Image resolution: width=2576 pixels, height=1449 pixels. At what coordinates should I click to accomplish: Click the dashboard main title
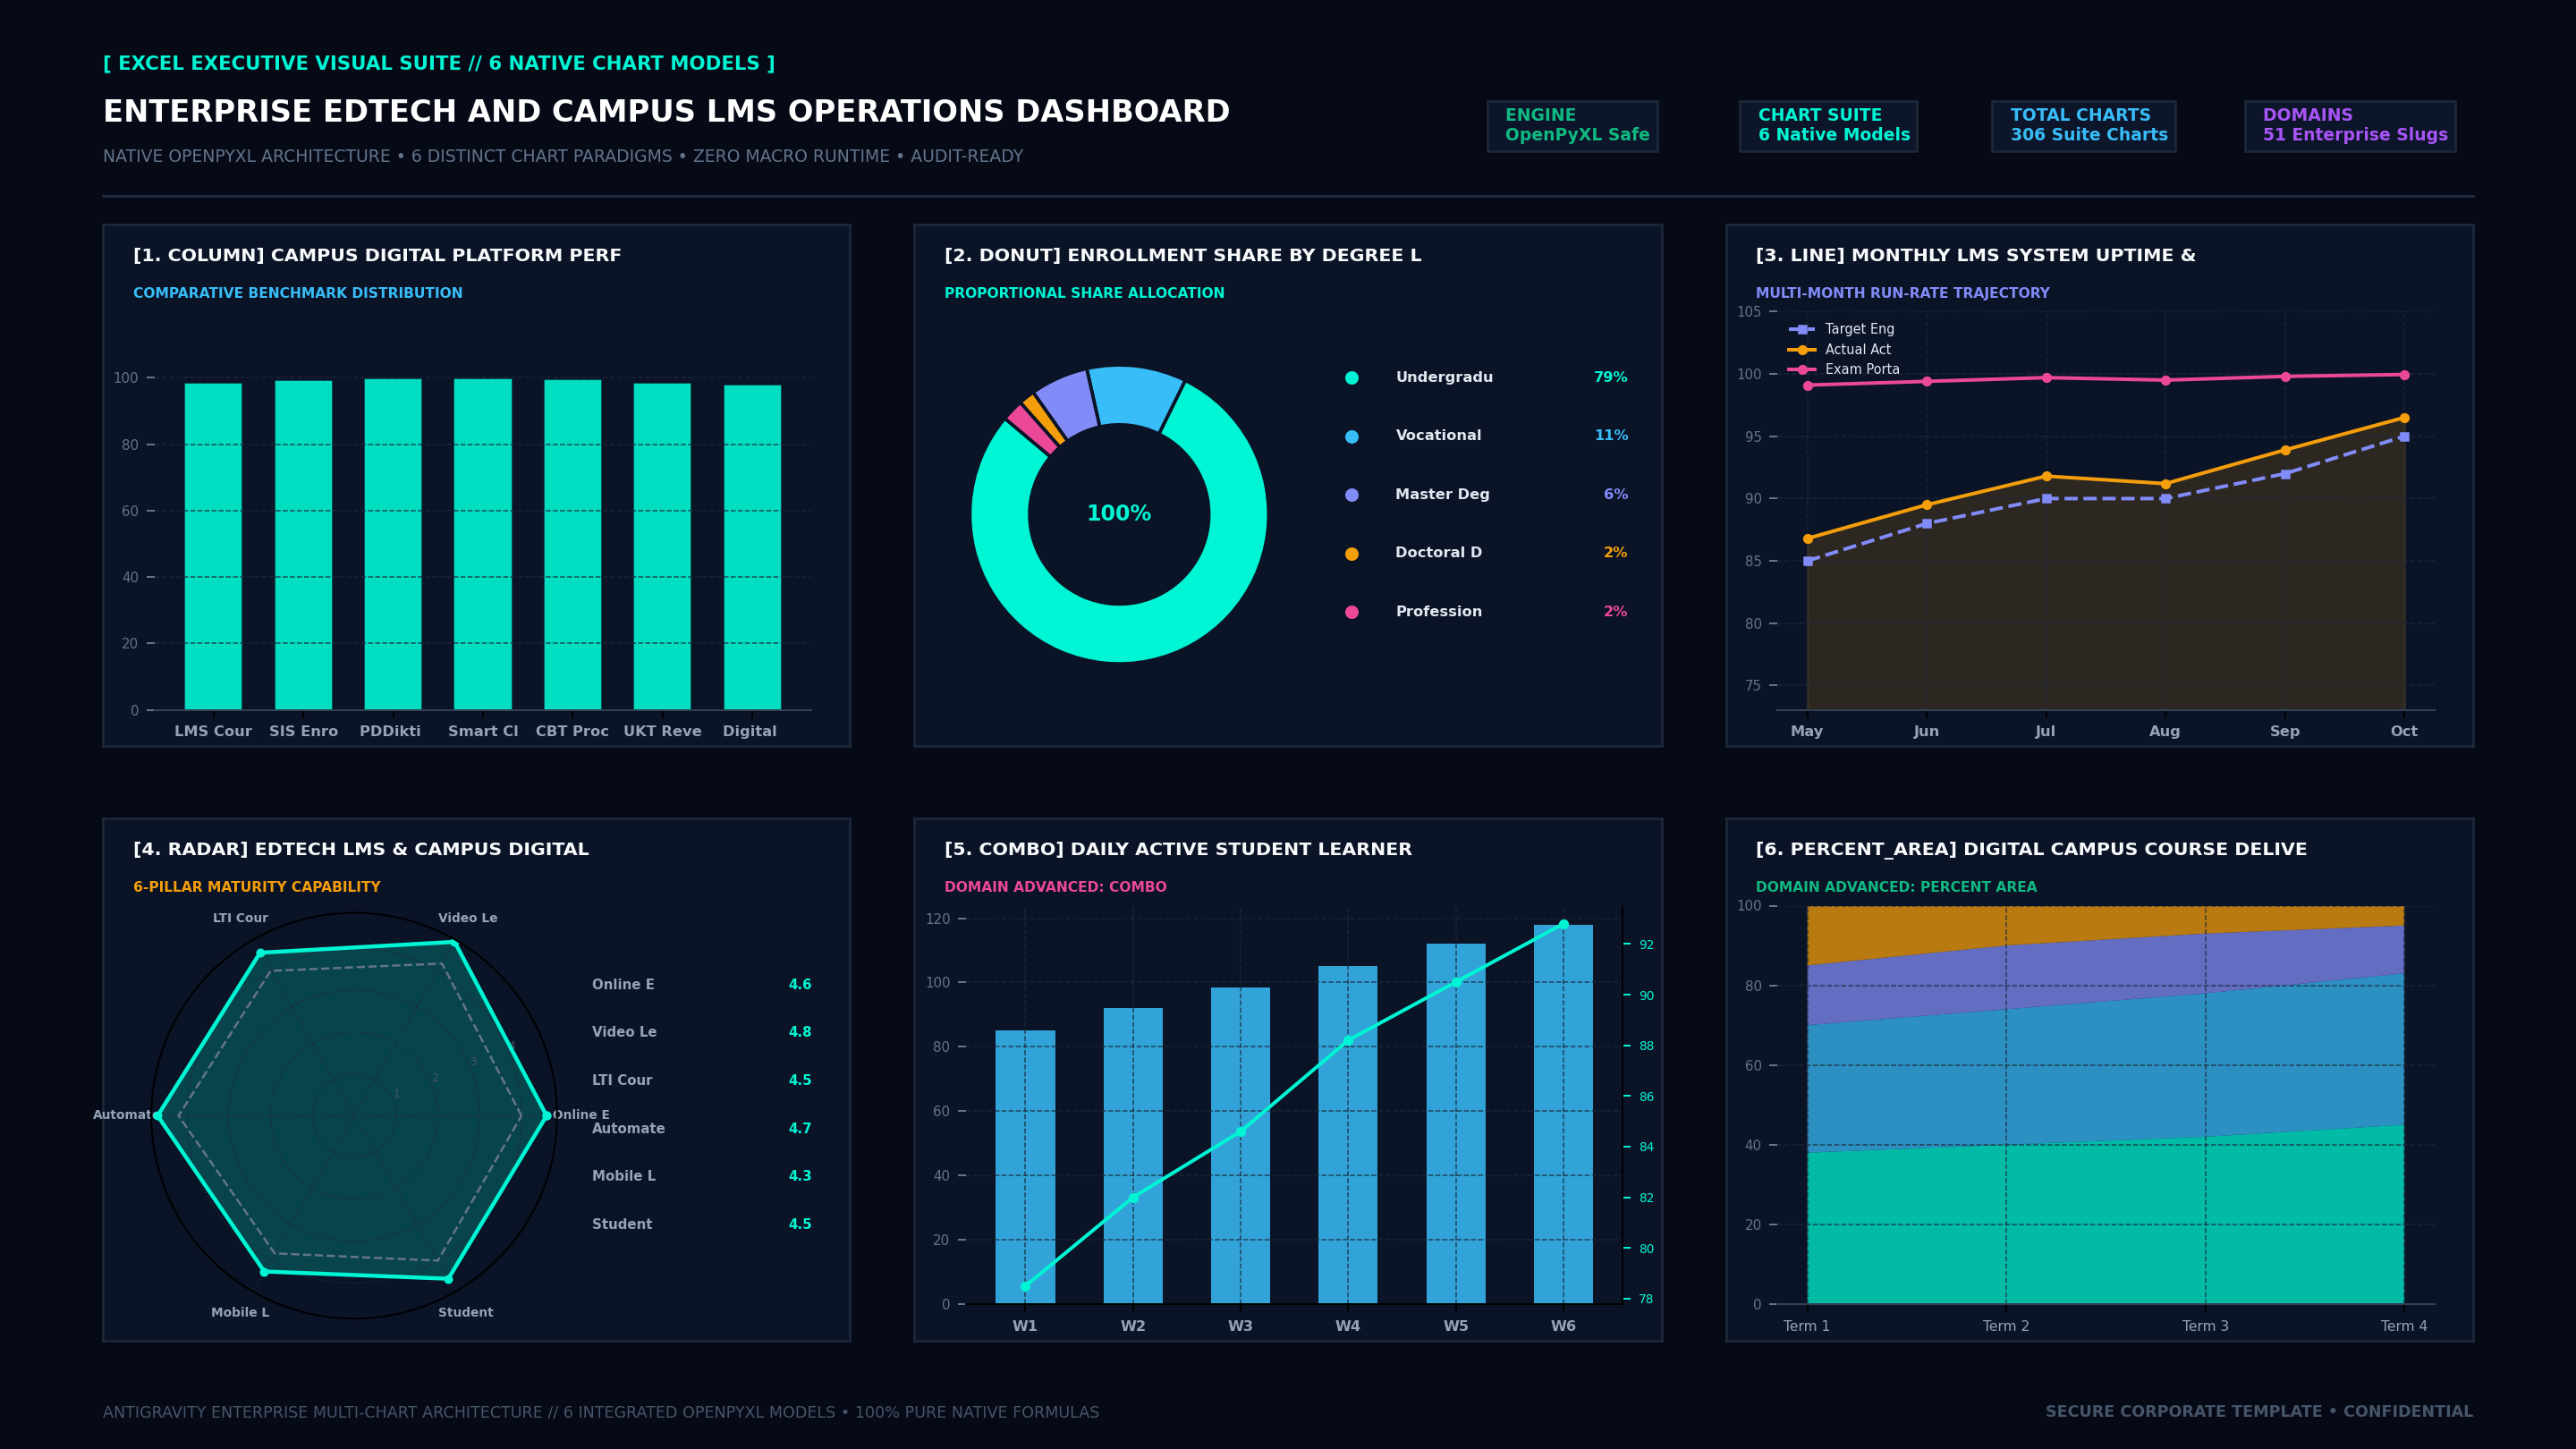(666, 112)
